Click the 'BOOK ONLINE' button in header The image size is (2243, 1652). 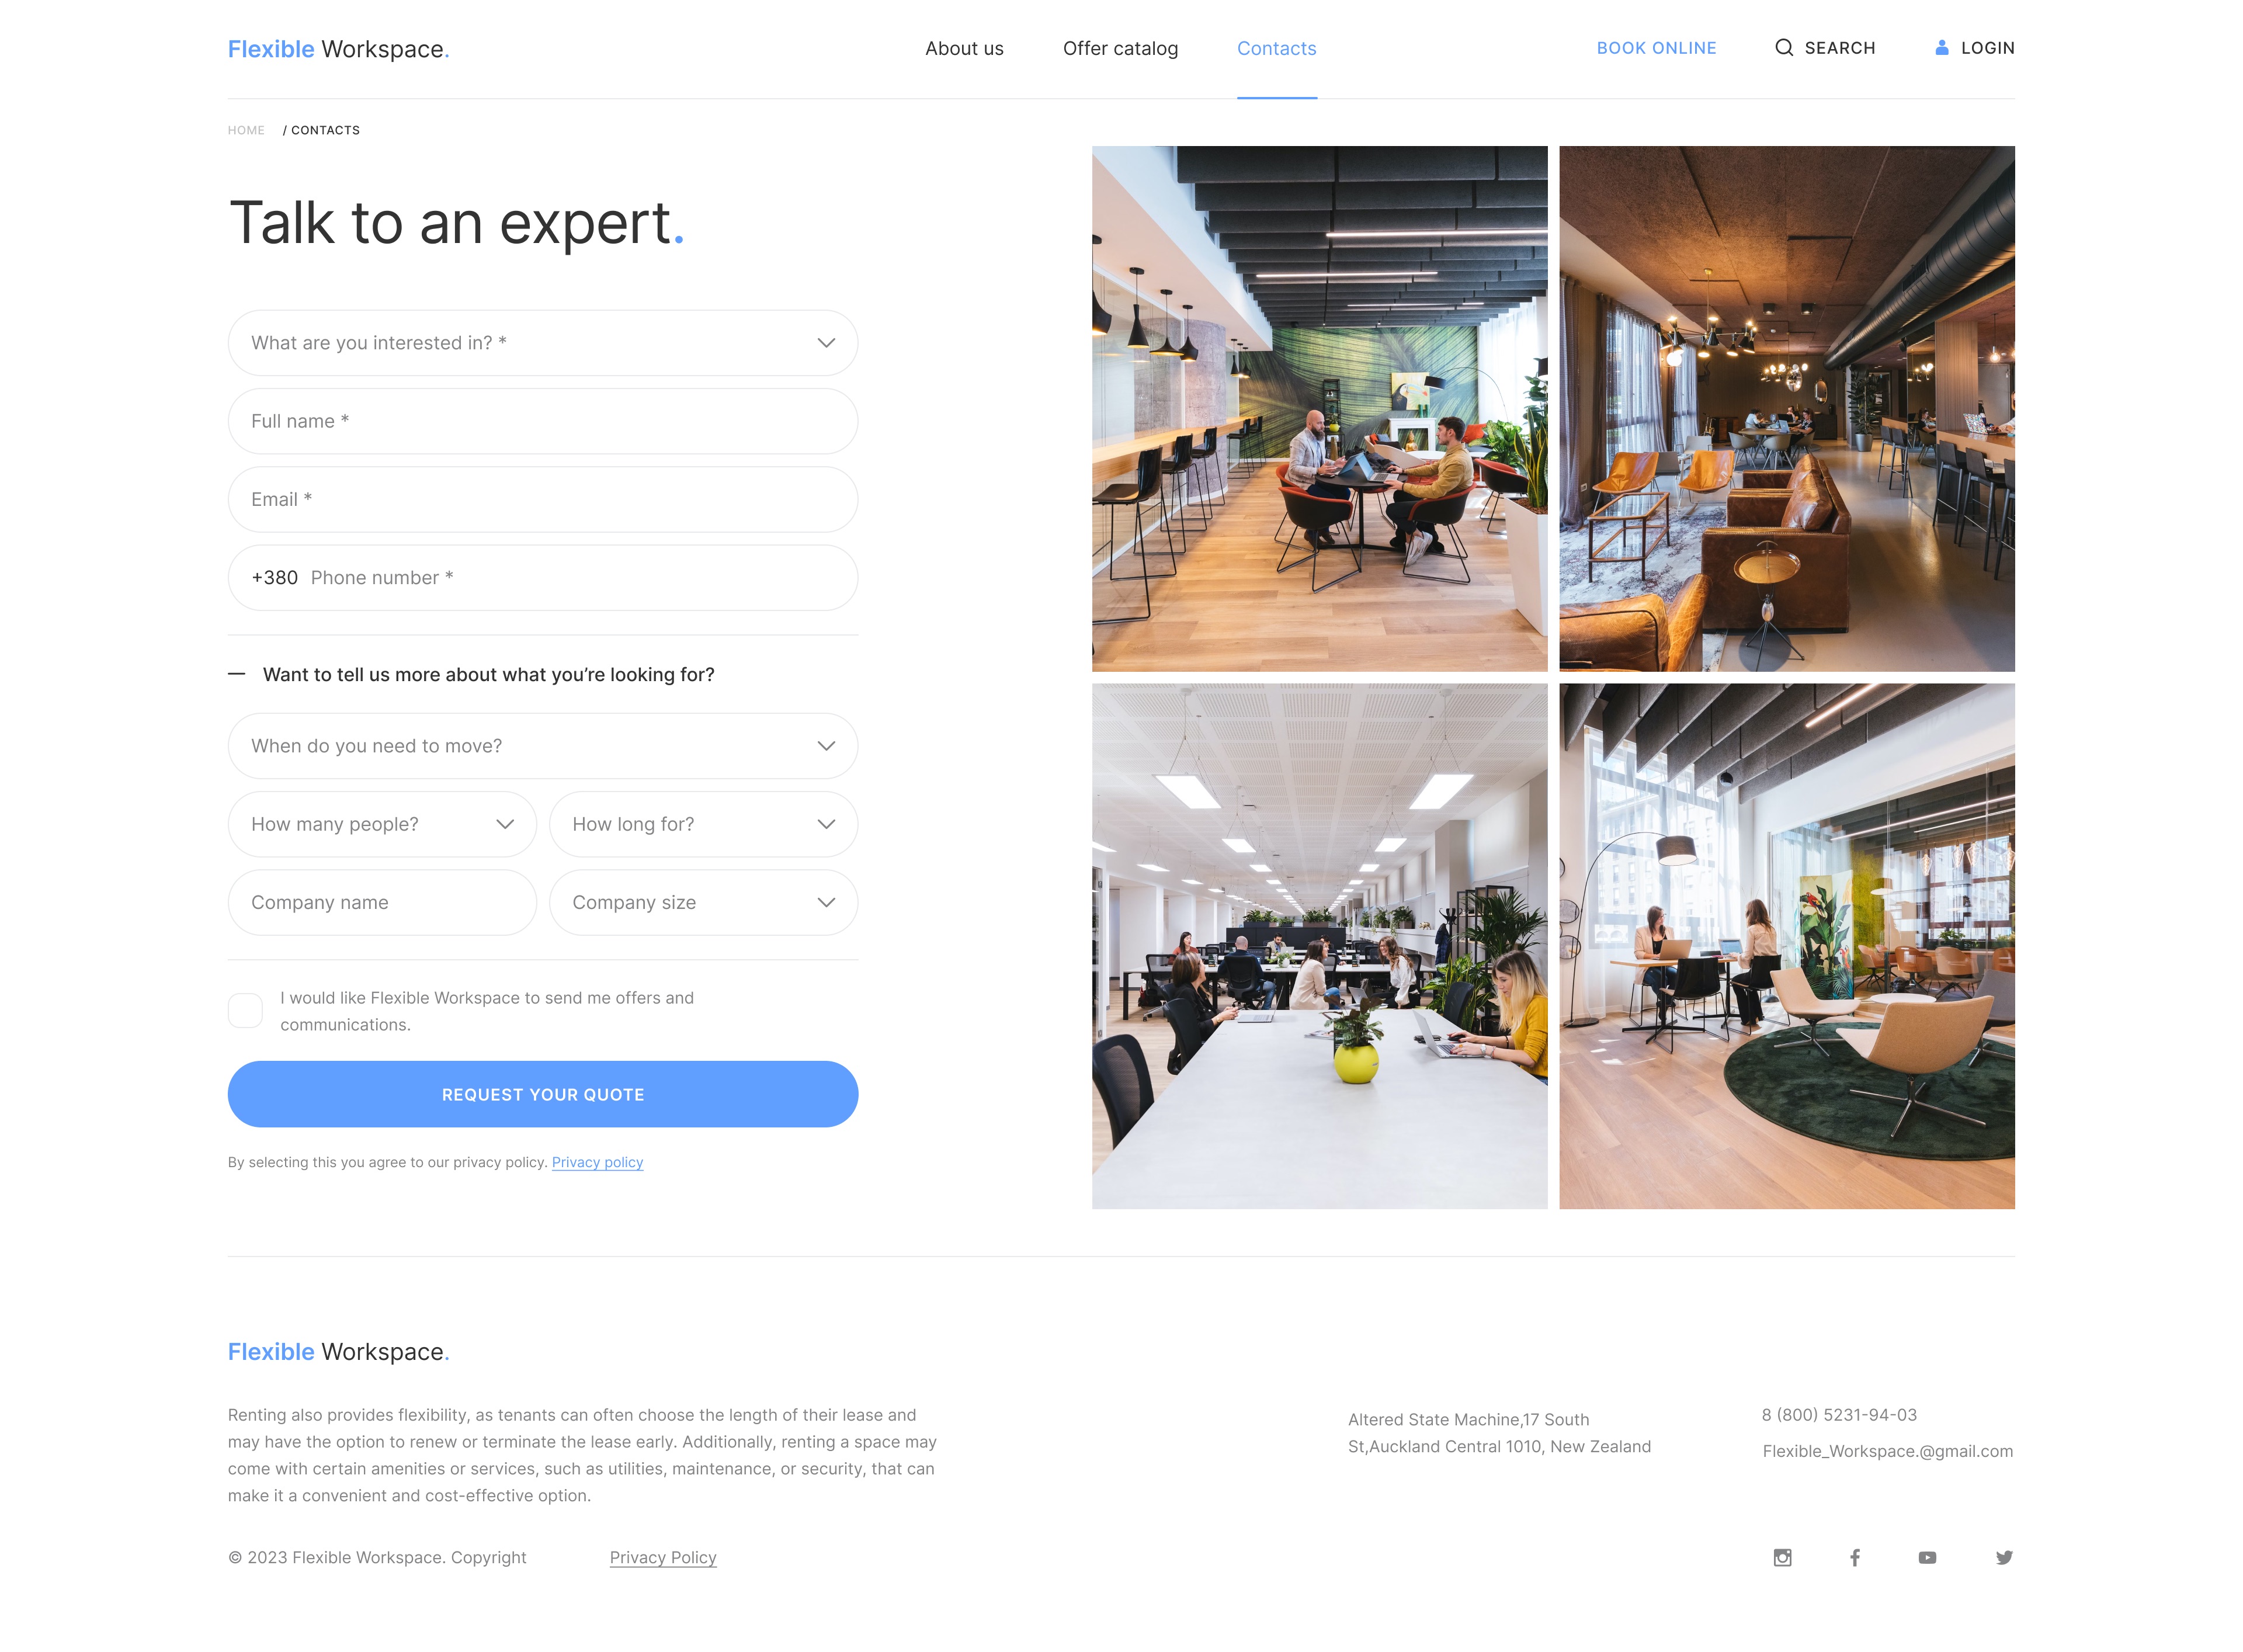(1656, 47)
